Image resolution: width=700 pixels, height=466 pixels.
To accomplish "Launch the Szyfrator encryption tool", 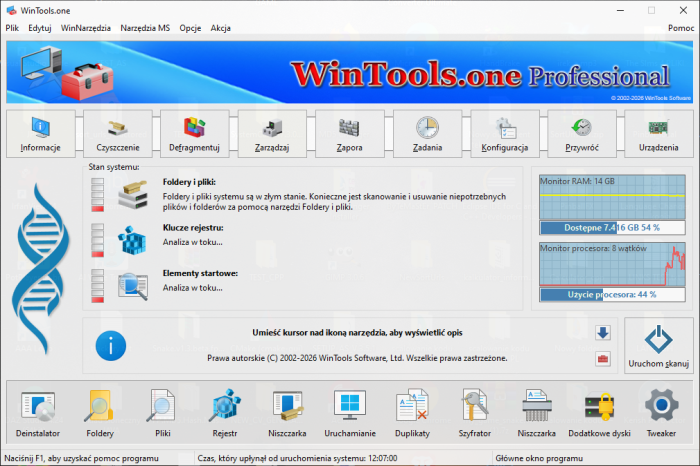I will 475,413.
